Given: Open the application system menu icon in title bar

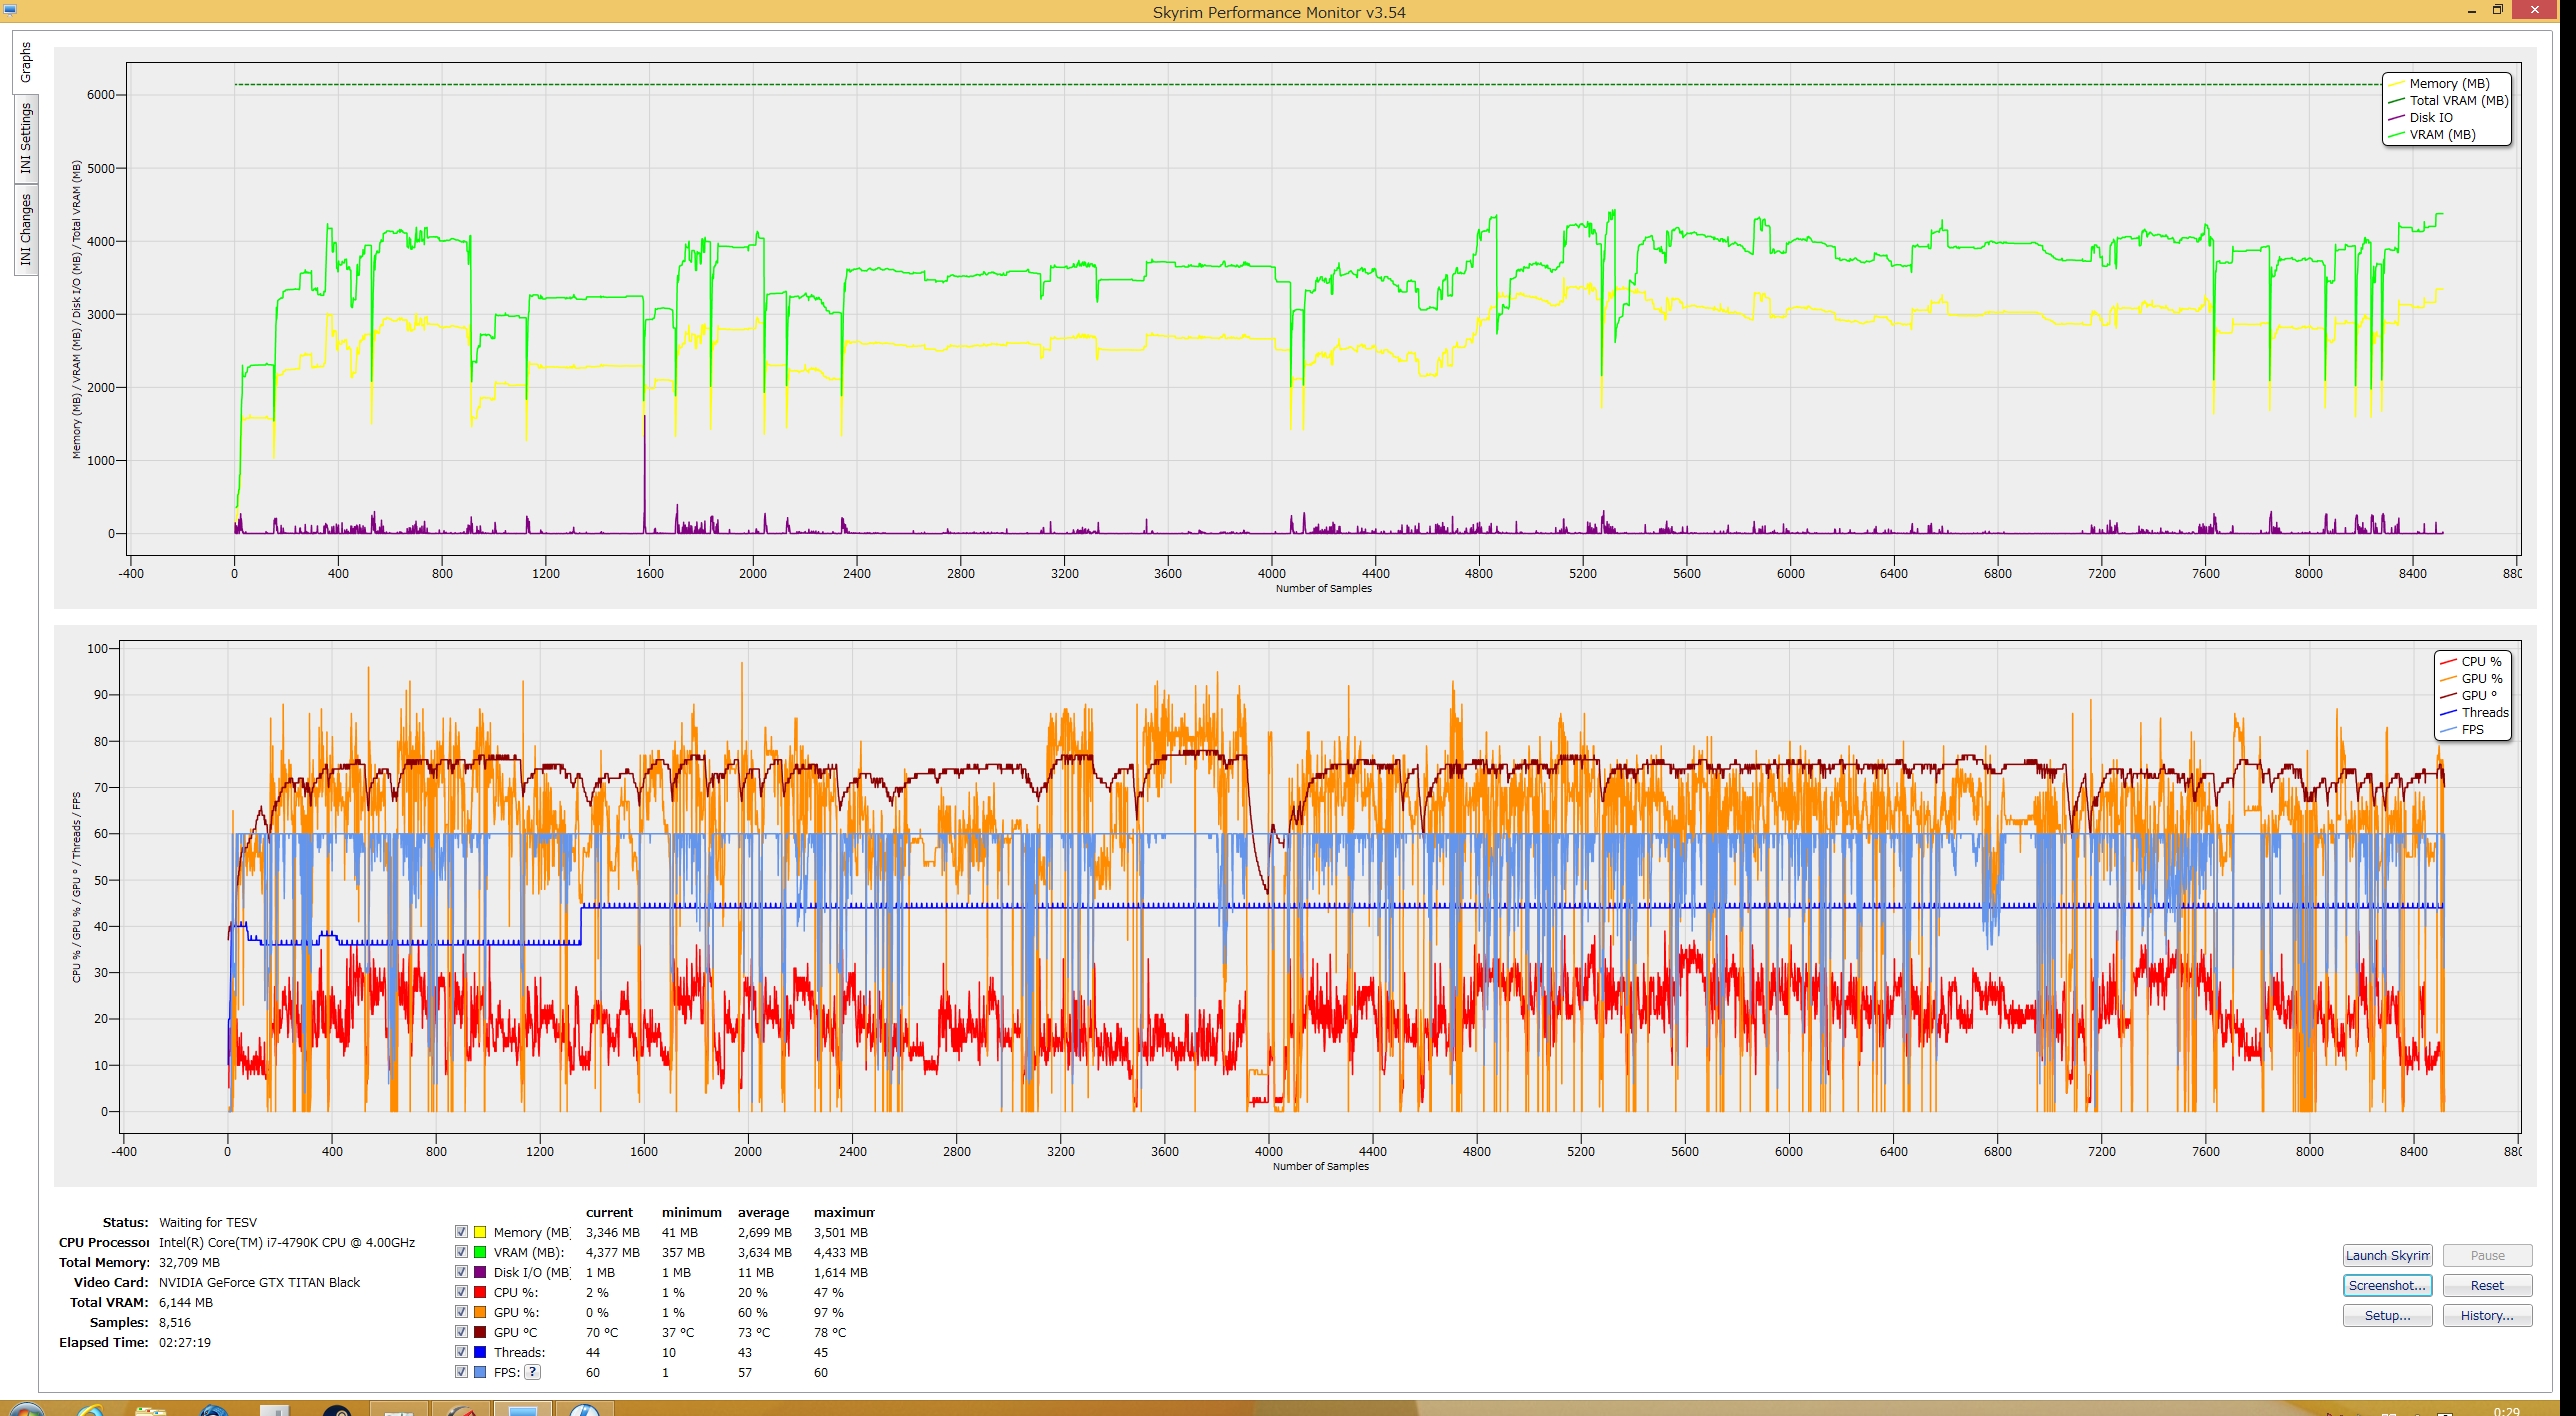Looking at the screenshot, I should click(x=10, y=10).
